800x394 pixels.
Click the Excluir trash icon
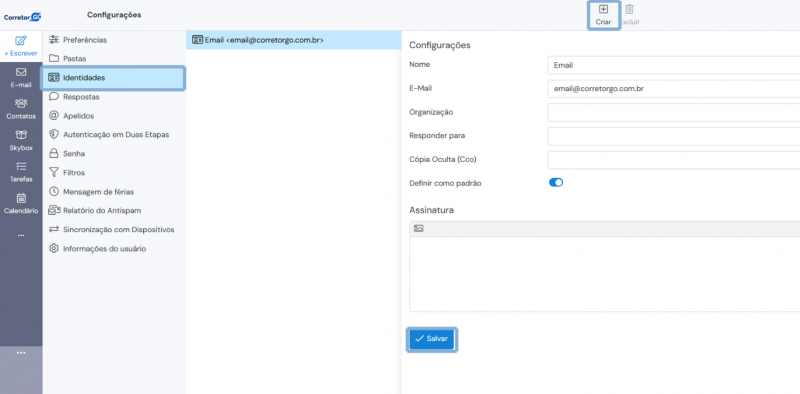630,9
